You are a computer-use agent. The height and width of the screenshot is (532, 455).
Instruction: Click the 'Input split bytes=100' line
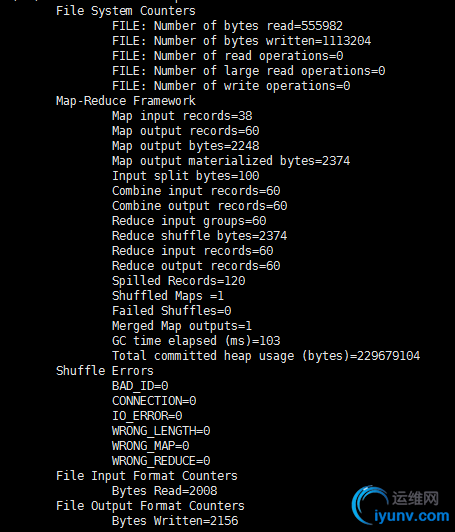point(186,176)
